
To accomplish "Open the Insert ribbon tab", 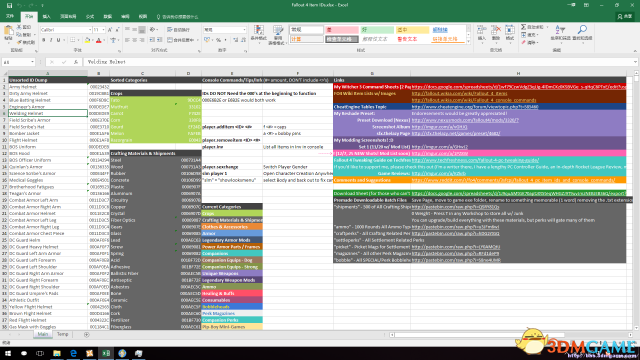I will [47, 17].
